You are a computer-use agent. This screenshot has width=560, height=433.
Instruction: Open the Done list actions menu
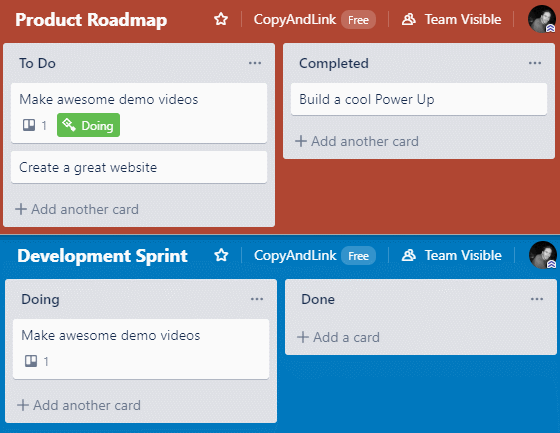[537, 299]
